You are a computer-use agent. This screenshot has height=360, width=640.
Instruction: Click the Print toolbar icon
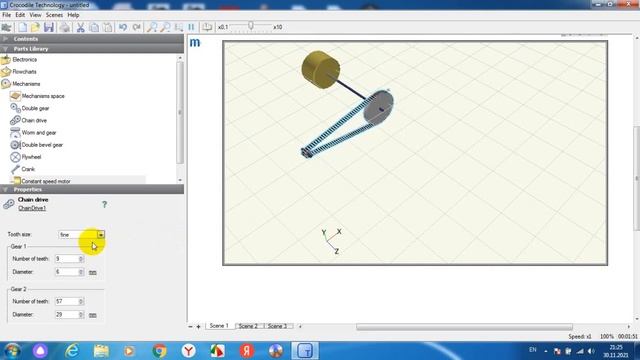(x=64, y=27)
